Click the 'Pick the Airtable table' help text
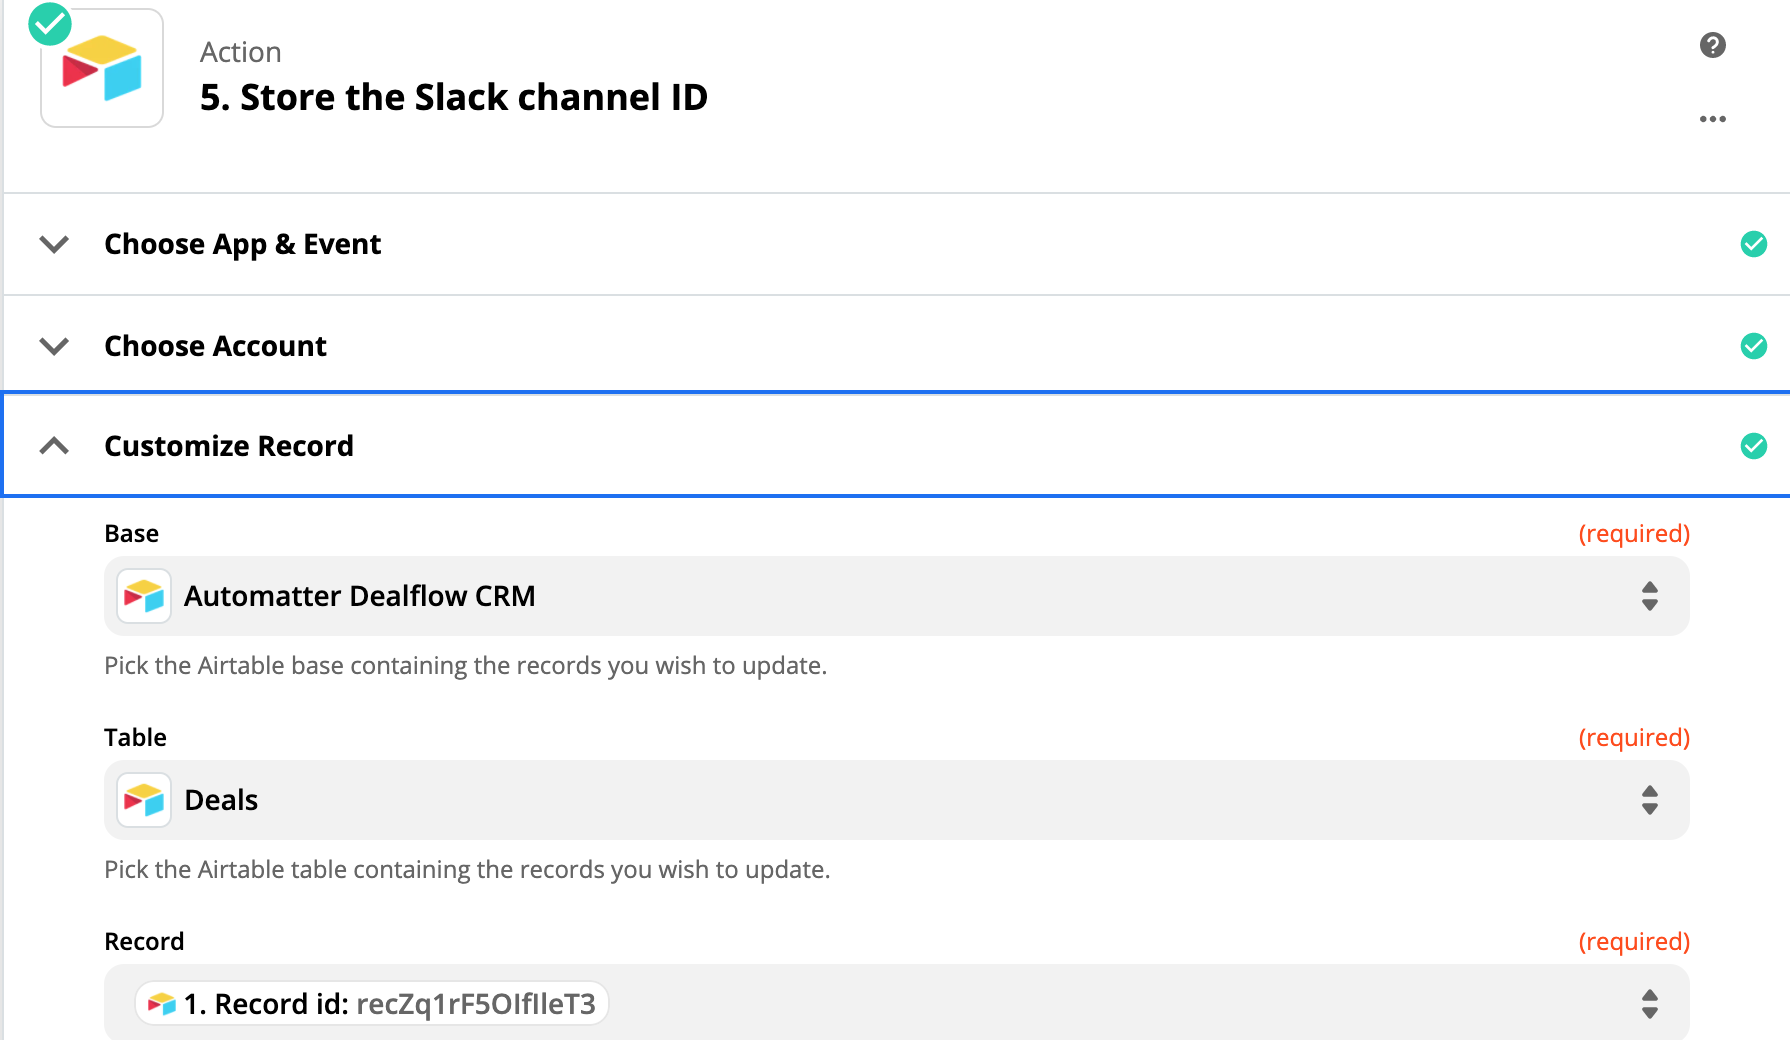Image resolution: width=1790 pixels, height=1040 pixels. [x=467, y=870]
